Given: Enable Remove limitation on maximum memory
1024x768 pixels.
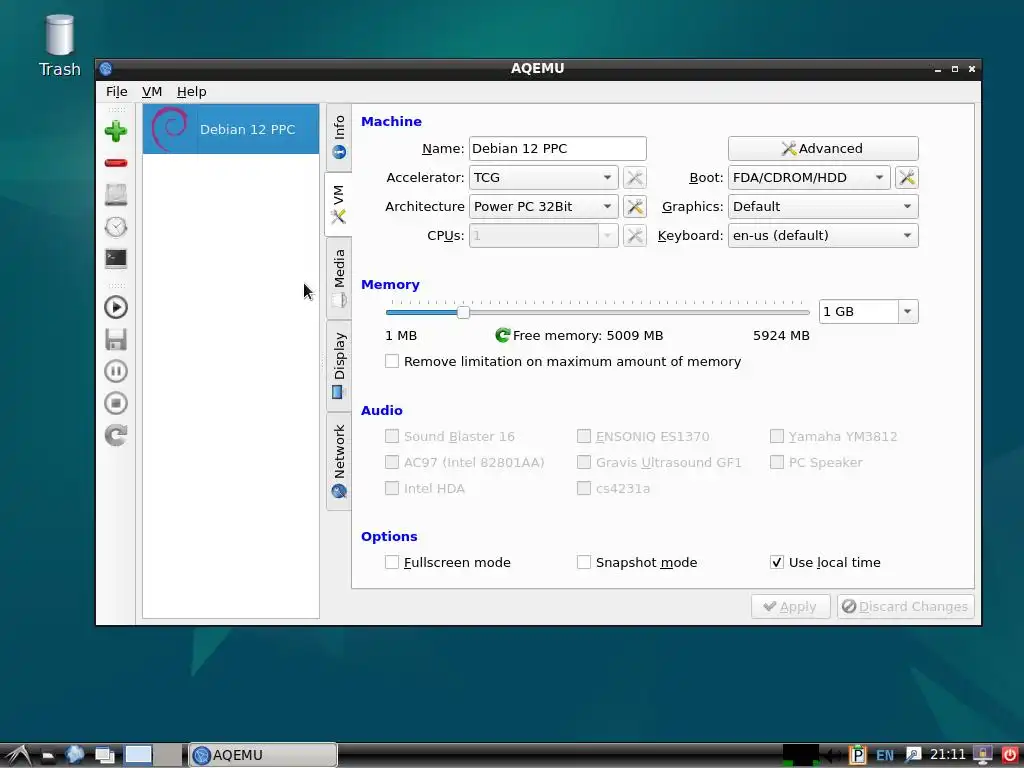Looking at the screenshot, I should point(392,361).
